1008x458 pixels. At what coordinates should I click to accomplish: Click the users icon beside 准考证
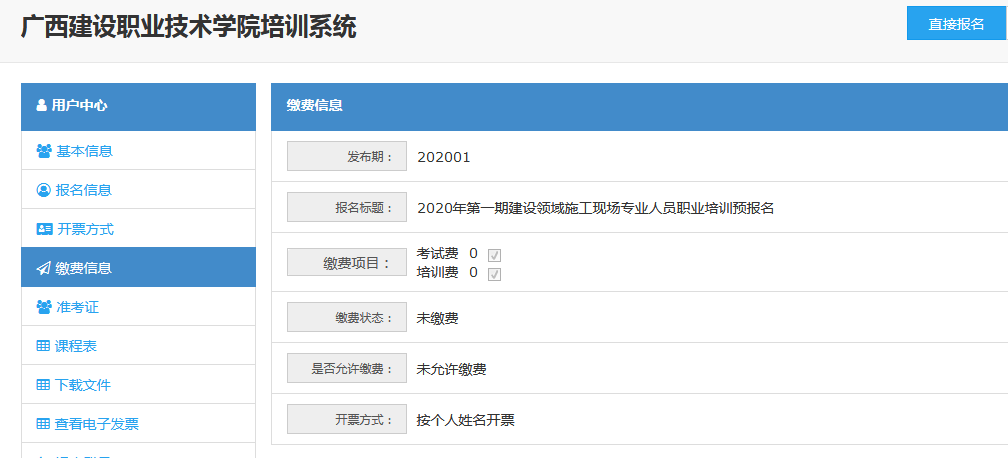[x=43, y=307]
